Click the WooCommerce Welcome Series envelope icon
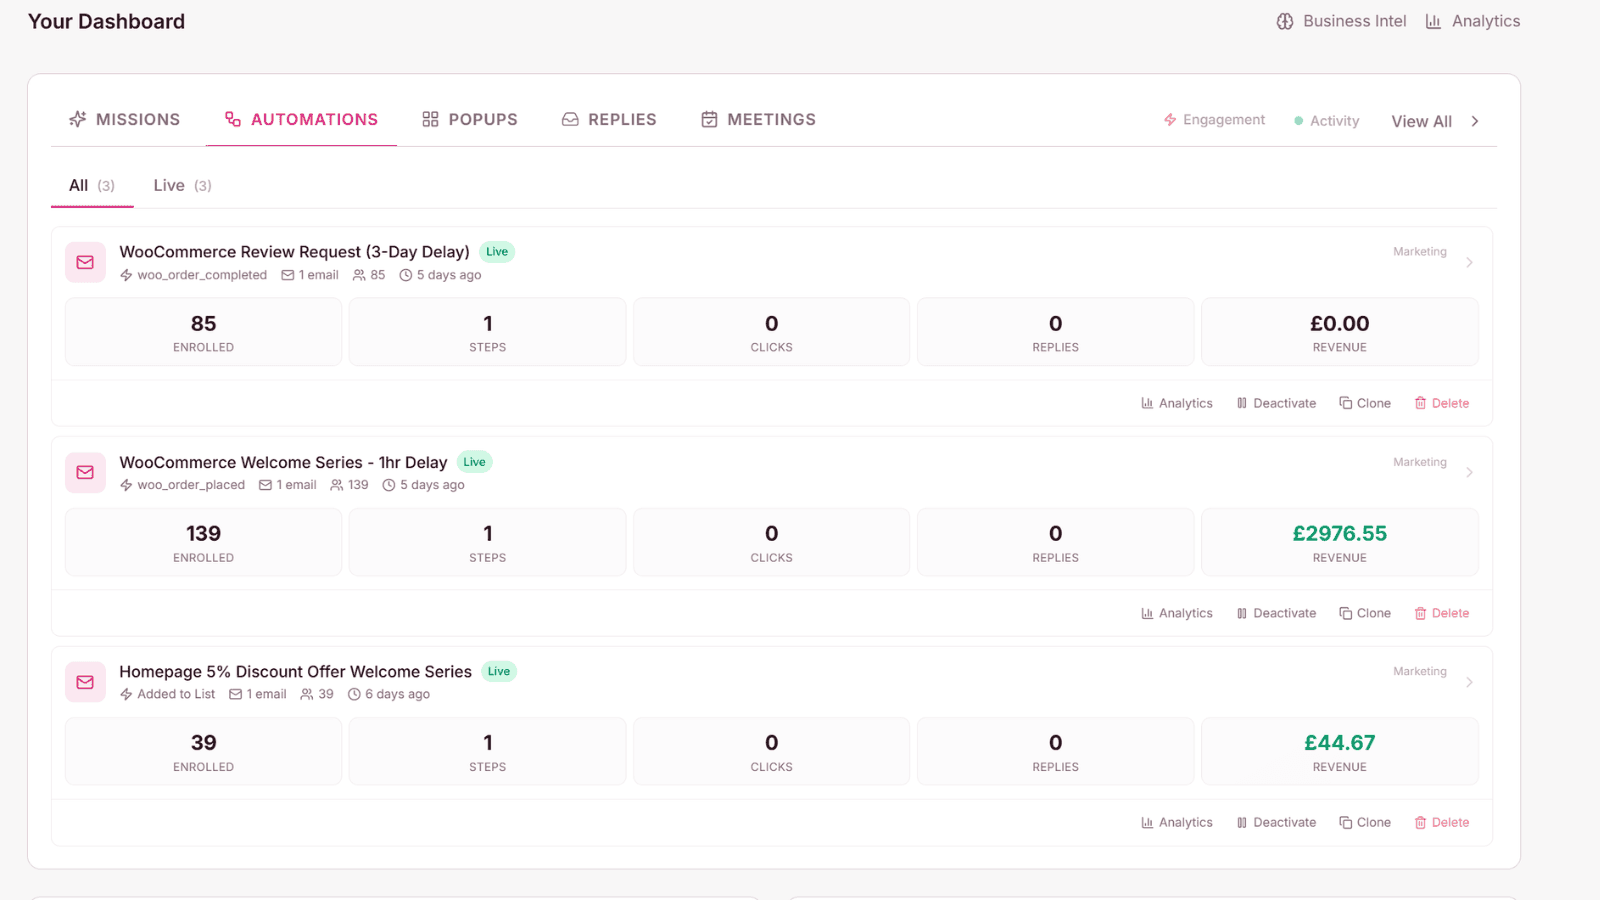The image size is (1600, 900). point(85,472)
